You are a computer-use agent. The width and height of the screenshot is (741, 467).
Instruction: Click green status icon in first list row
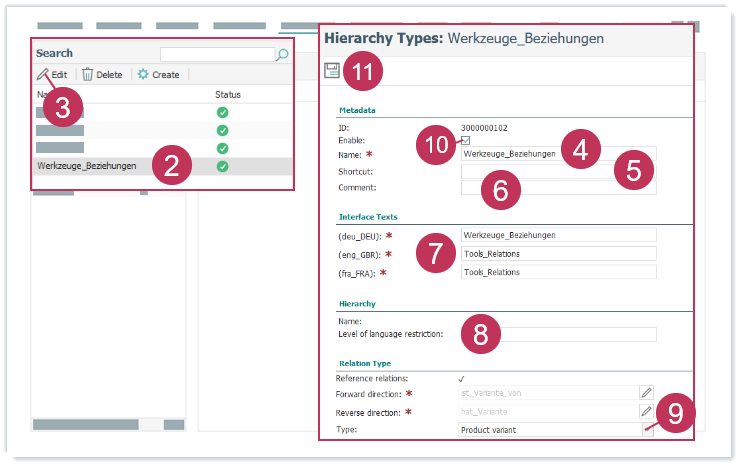pyautogui.click(x=222, y=112)
